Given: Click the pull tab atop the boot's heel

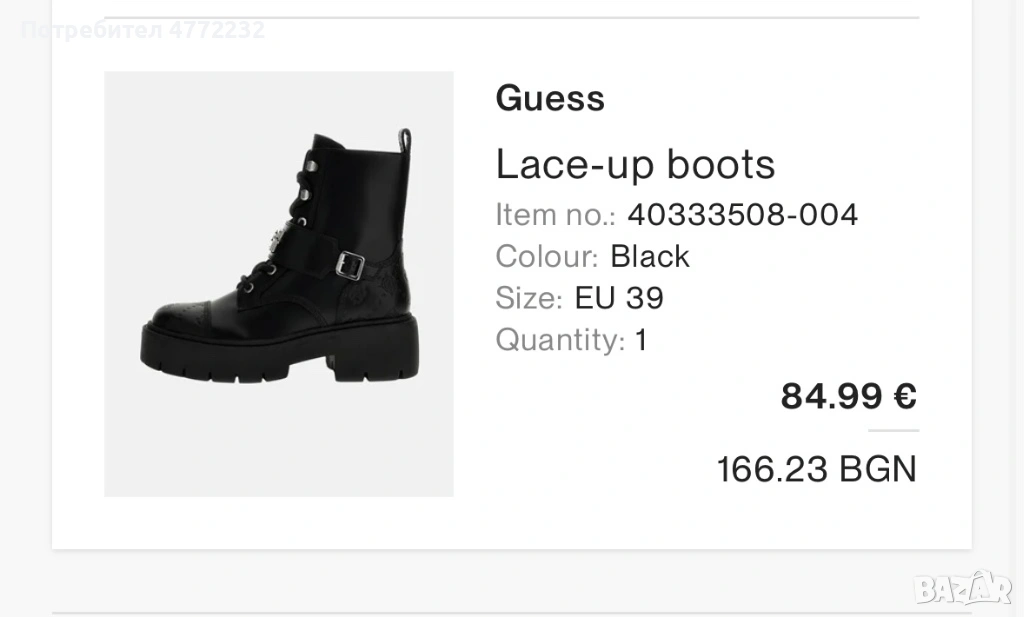Looking at the screenshot, I should (x=404, y=140).
